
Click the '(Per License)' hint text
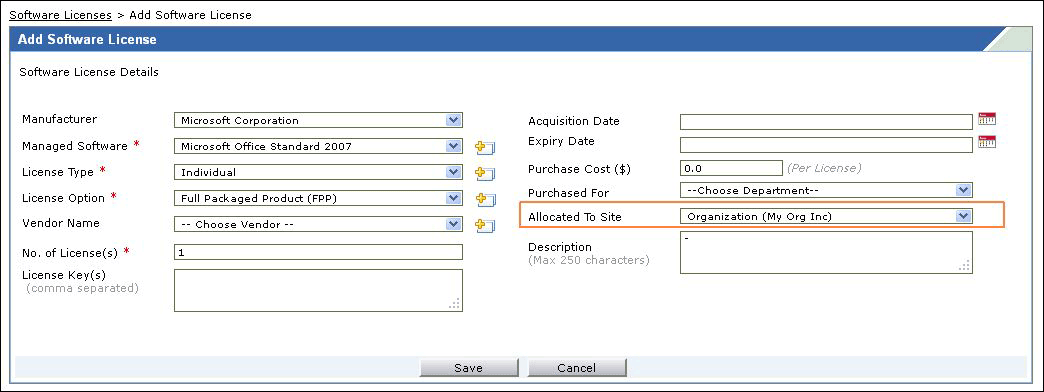coord(824,168)
